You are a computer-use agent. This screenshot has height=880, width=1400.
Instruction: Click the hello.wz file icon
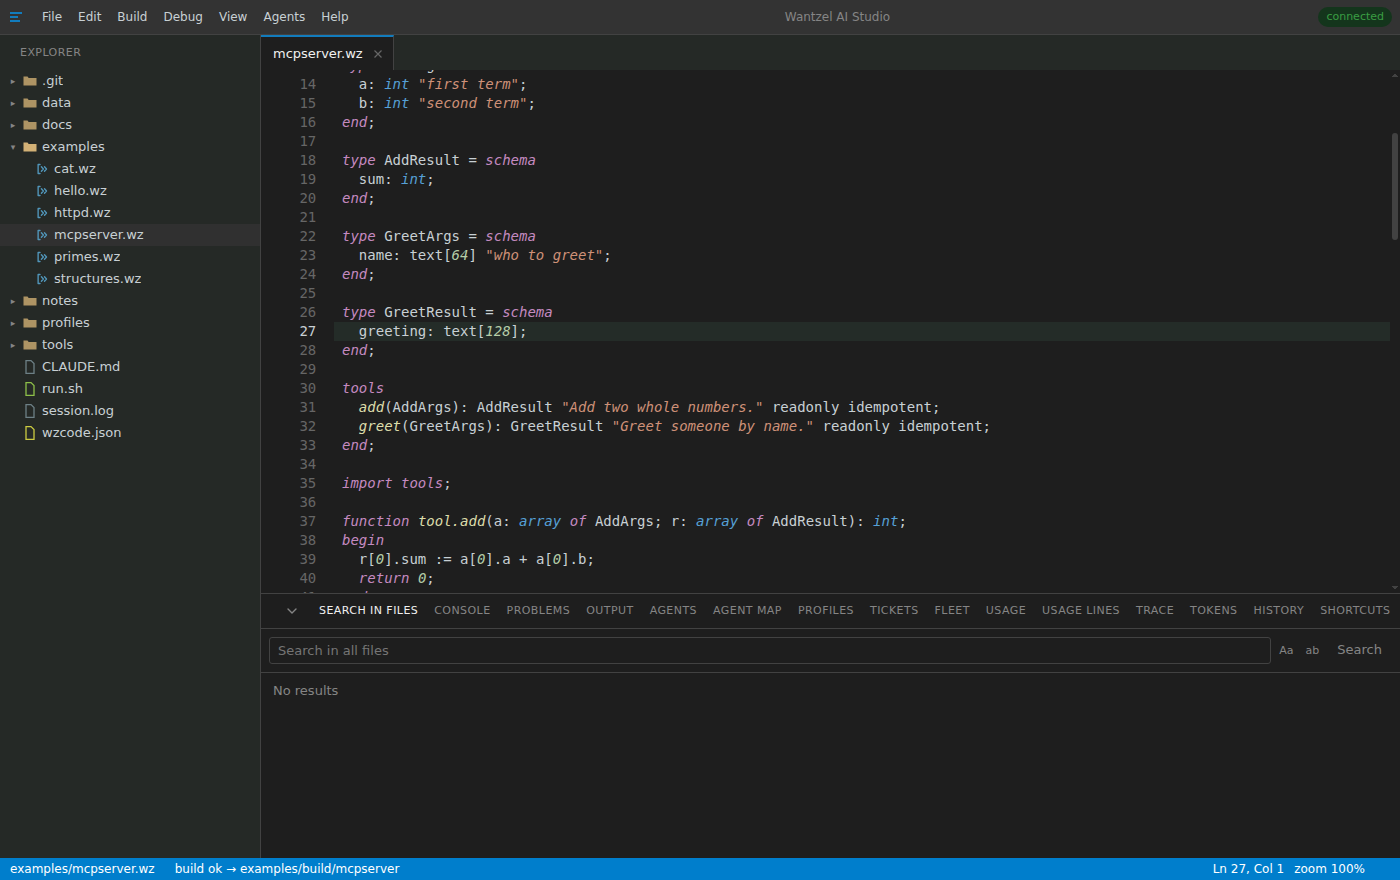pyautogui.click(x=42, y=191)
